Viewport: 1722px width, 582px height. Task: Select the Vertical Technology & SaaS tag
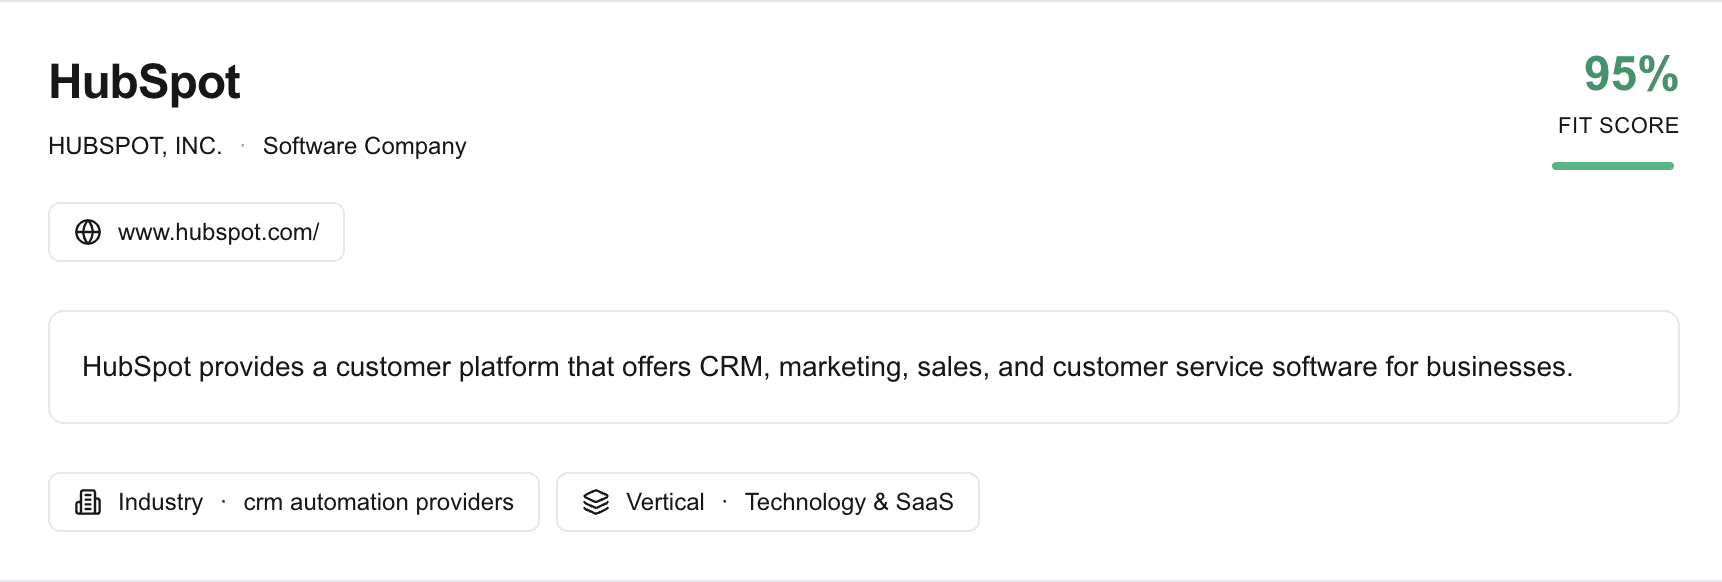pyautogui.click(x=767, y=502)
